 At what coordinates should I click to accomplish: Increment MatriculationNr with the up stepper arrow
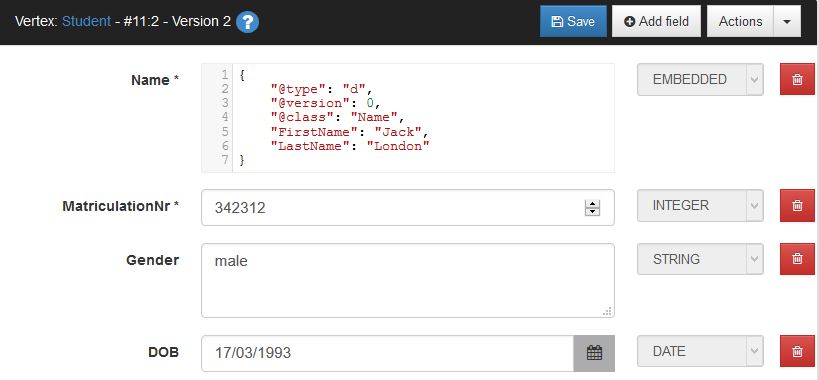pyautogui.click(x=592, y=204)
